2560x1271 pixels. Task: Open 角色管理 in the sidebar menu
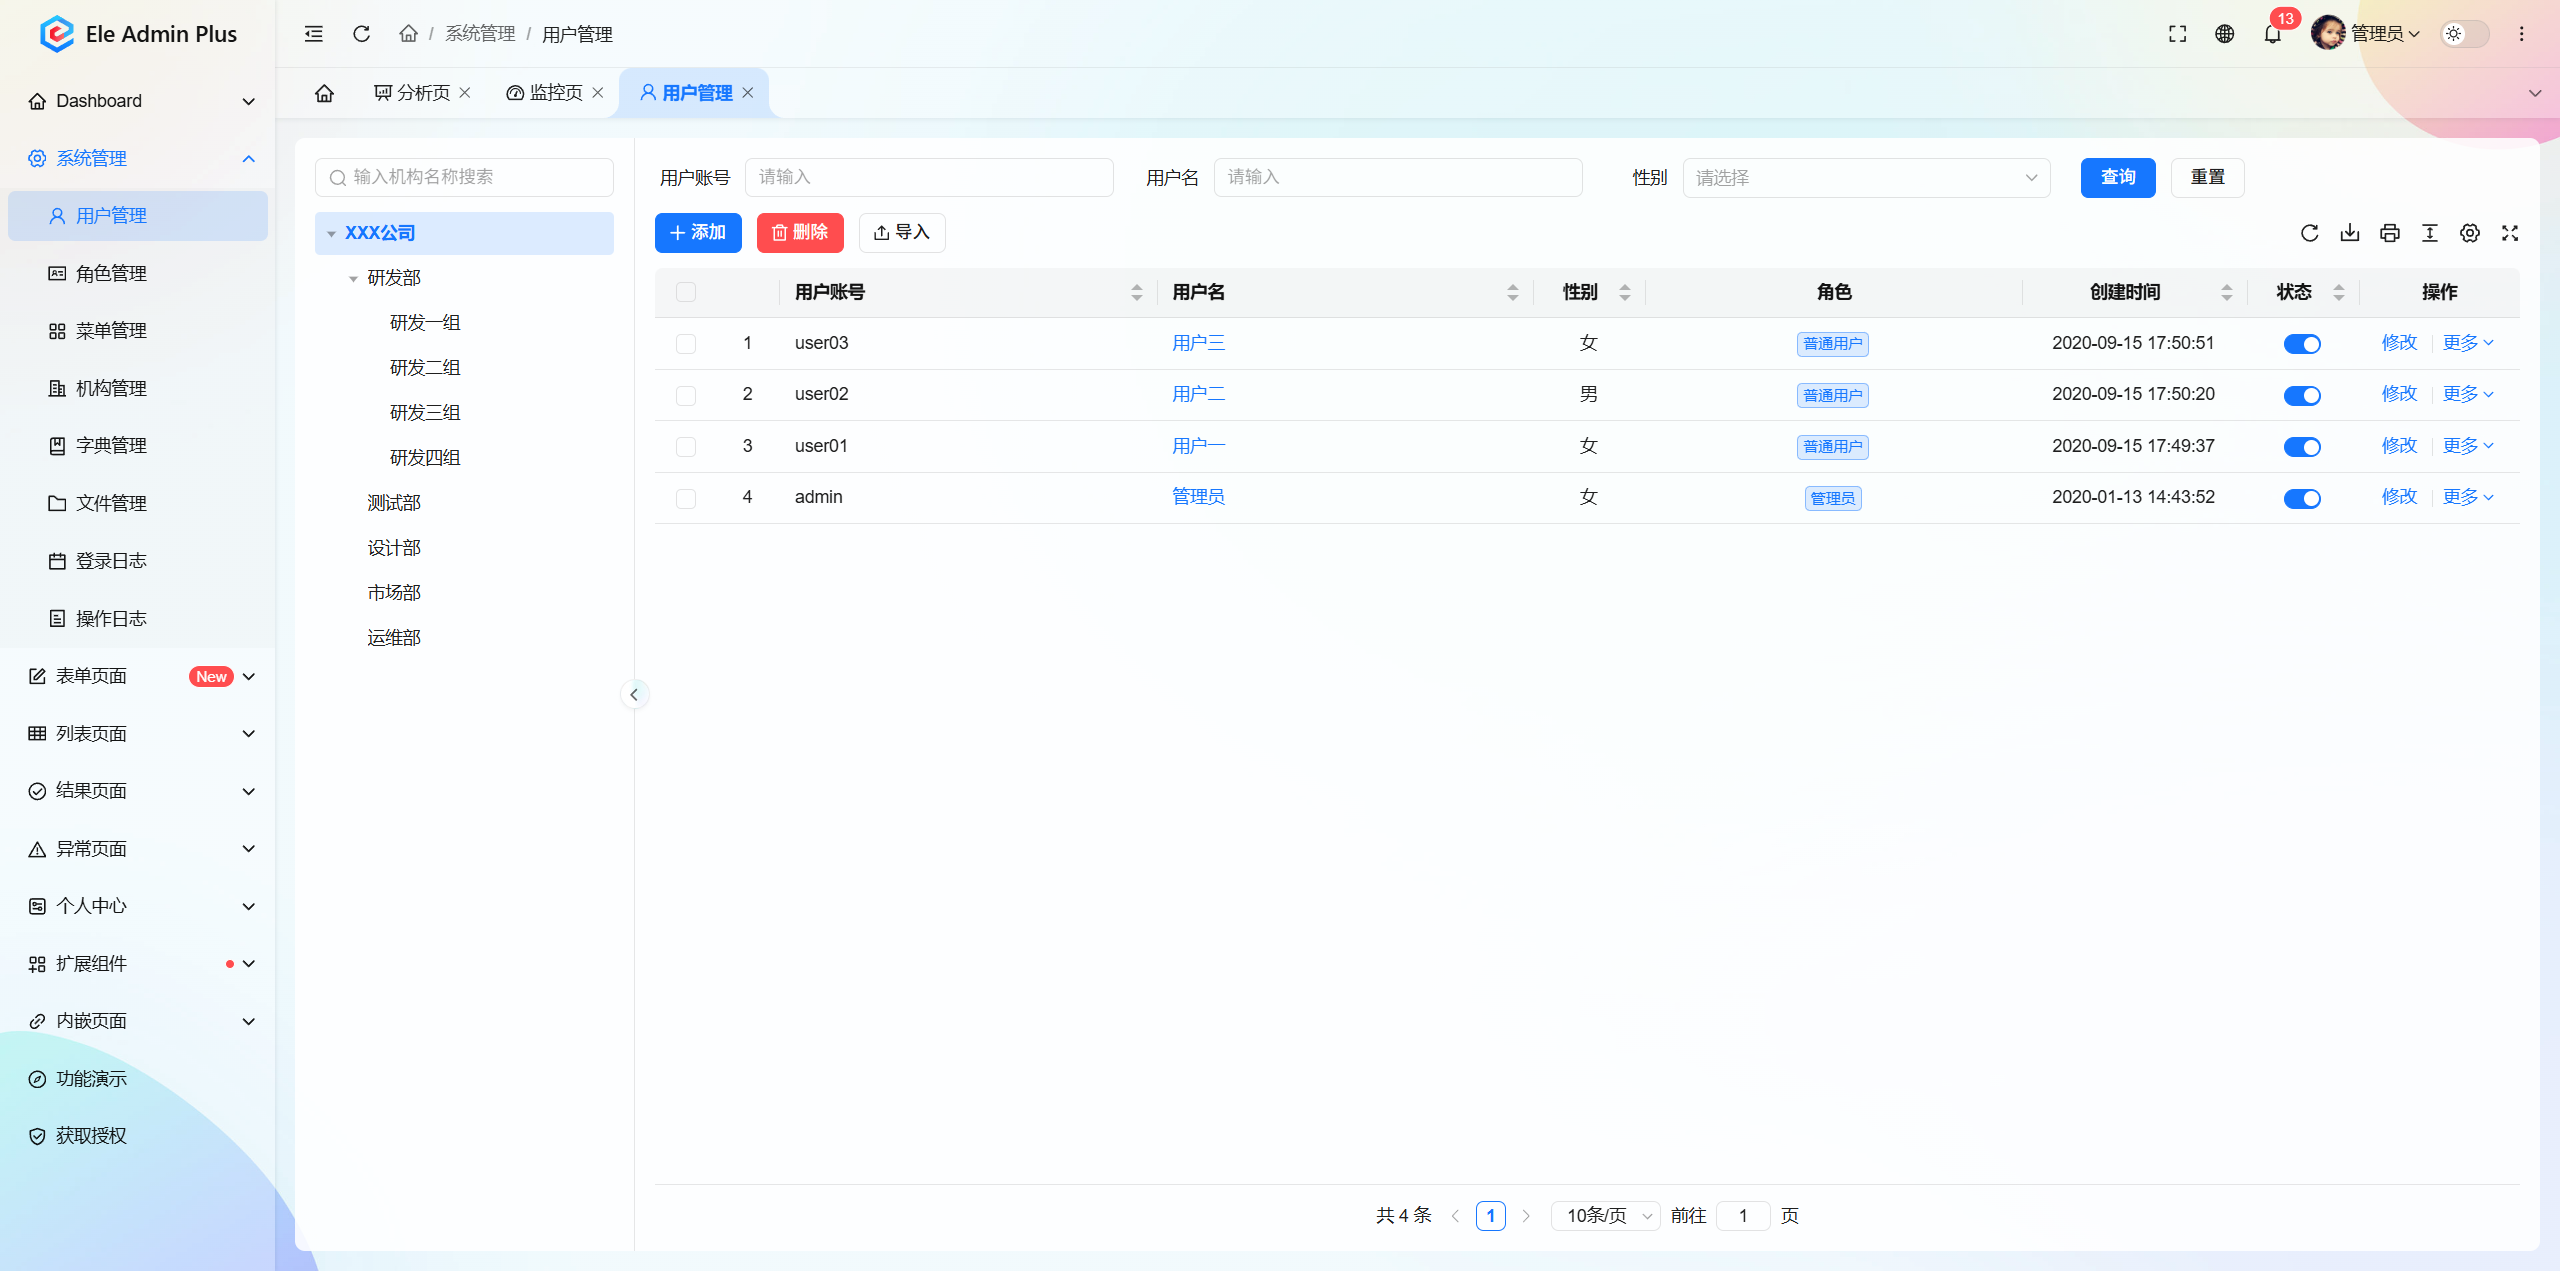click(111, 273)
